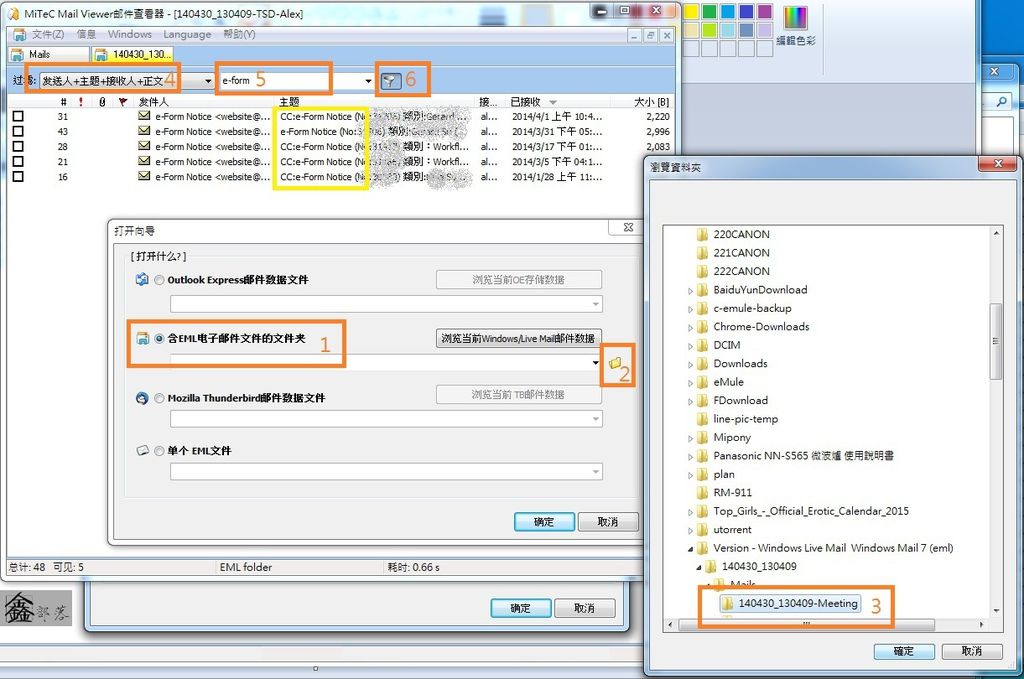
Task: Check the box for mail number 31
Action: coord(18,116)
